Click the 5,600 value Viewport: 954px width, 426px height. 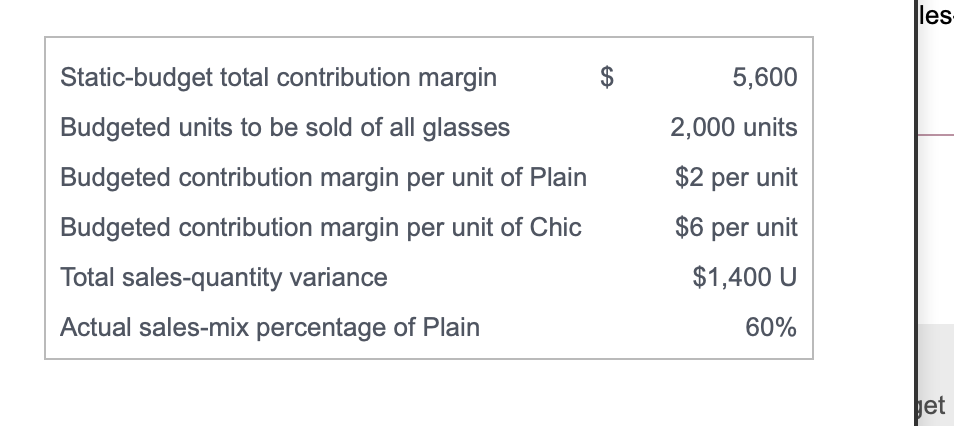[x=765, y=77]
